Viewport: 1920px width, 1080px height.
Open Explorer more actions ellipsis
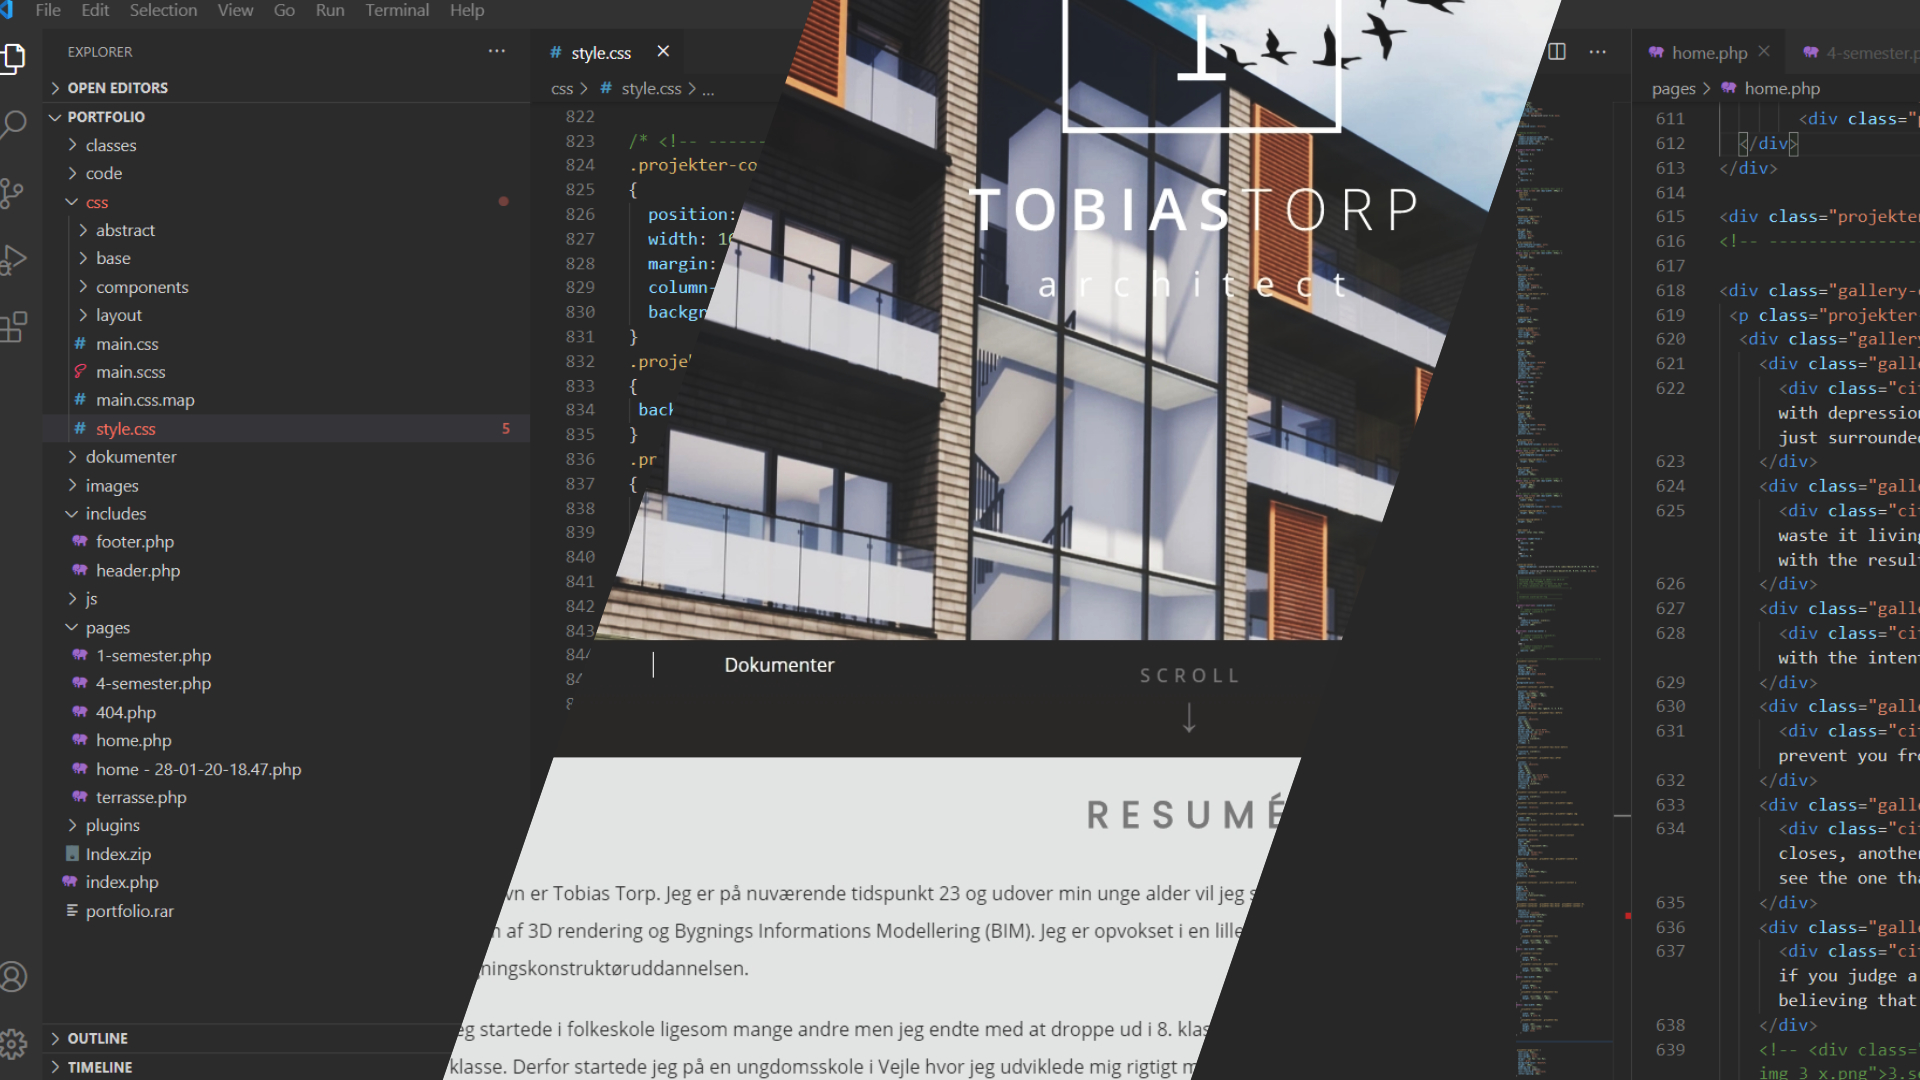[497, 51]
